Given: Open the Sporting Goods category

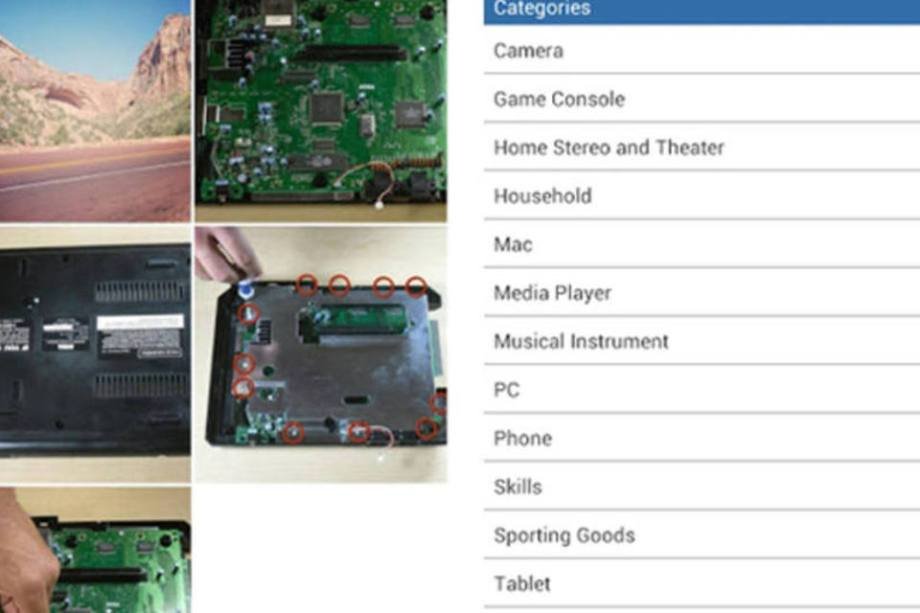Looking at the screenshot, I should (702, 535).
